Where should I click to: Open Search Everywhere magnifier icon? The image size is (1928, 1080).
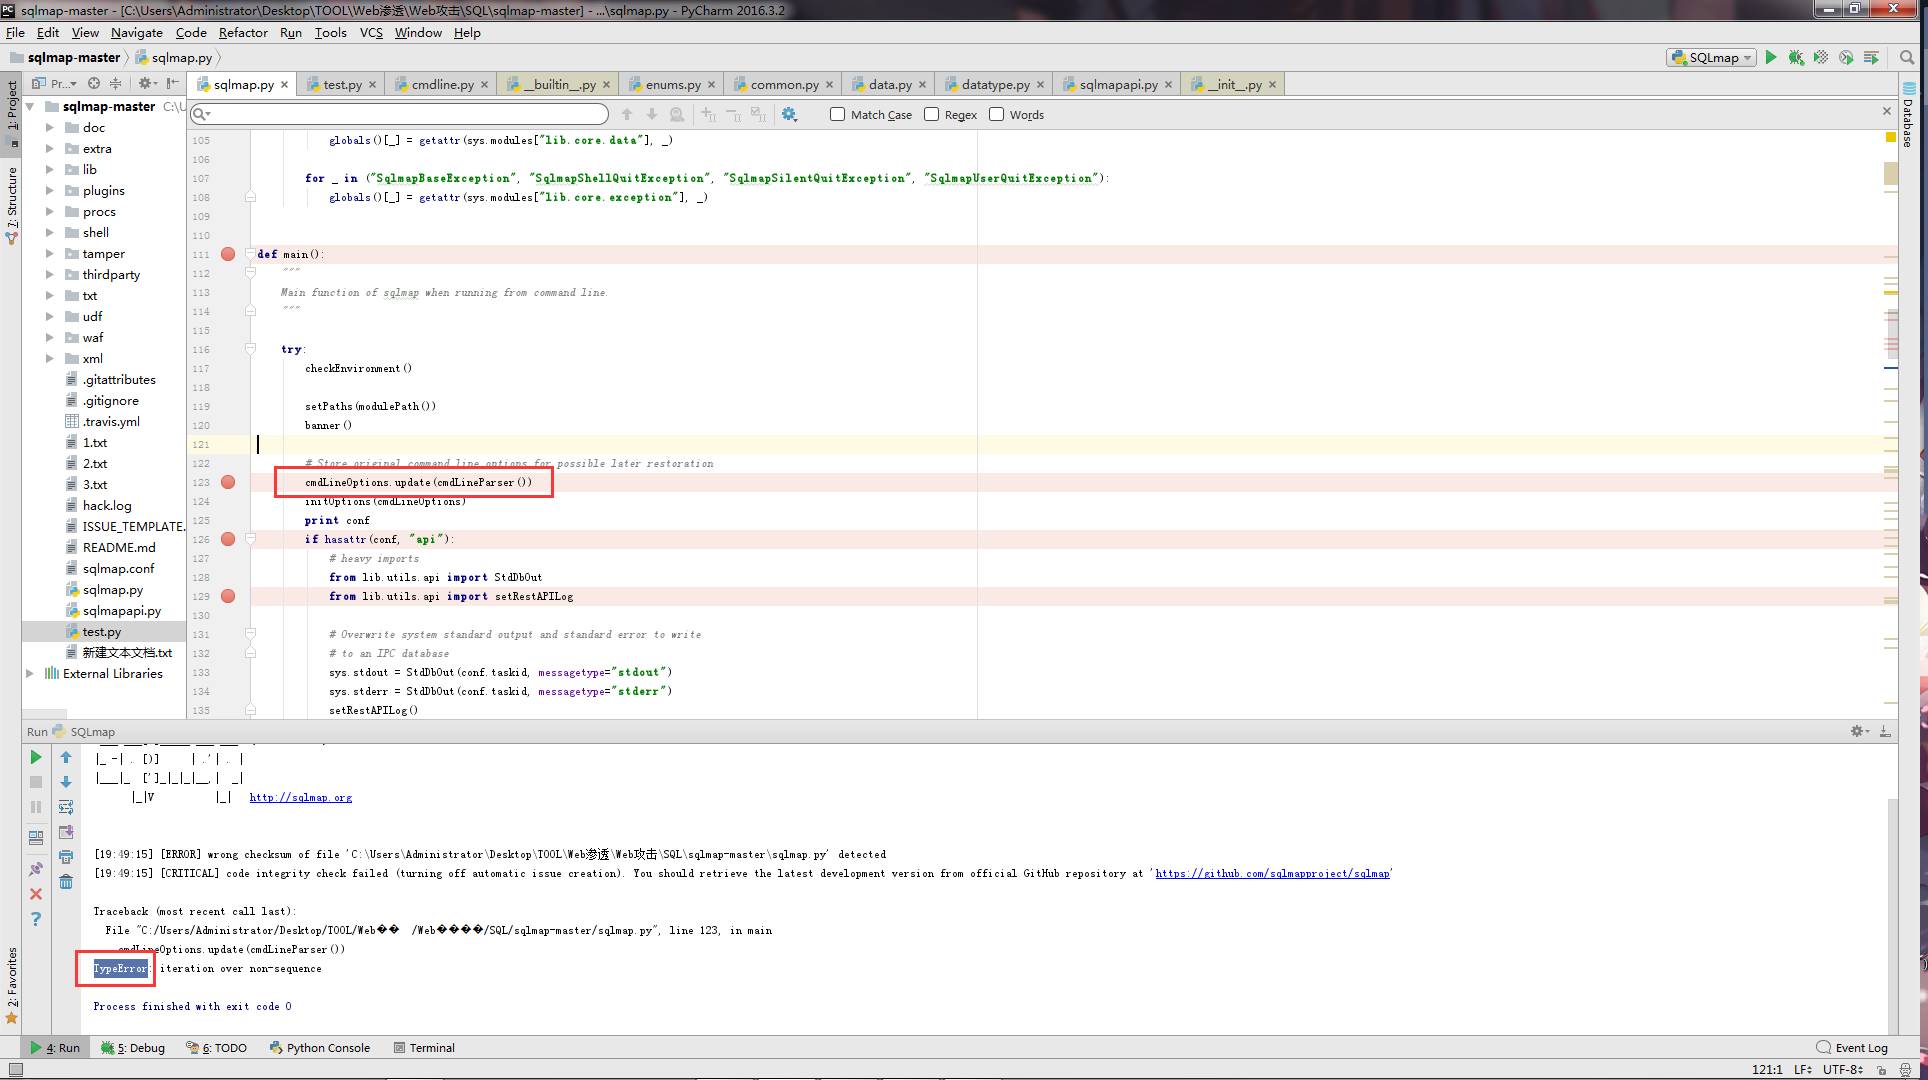1907,57
